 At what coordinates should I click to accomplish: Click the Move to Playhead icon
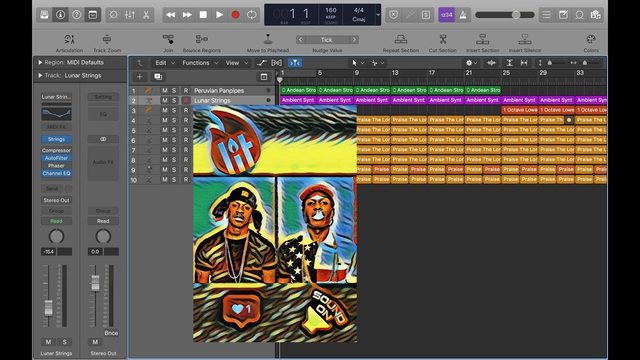268,40
